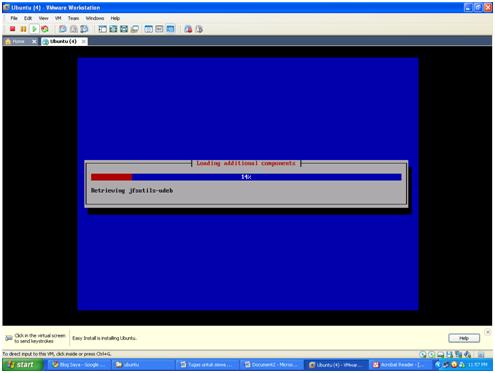The height and width of the screenshot is (373, 495).
Task: Select the Ubuntu (4) tab
Action: [63, 41]
